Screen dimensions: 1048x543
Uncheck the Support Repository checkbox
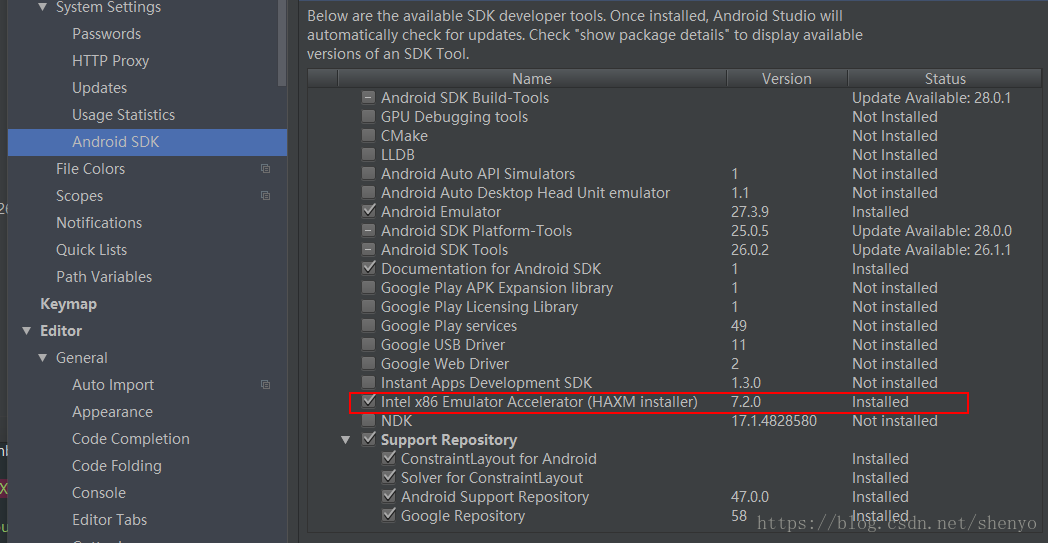coord(368,440)
